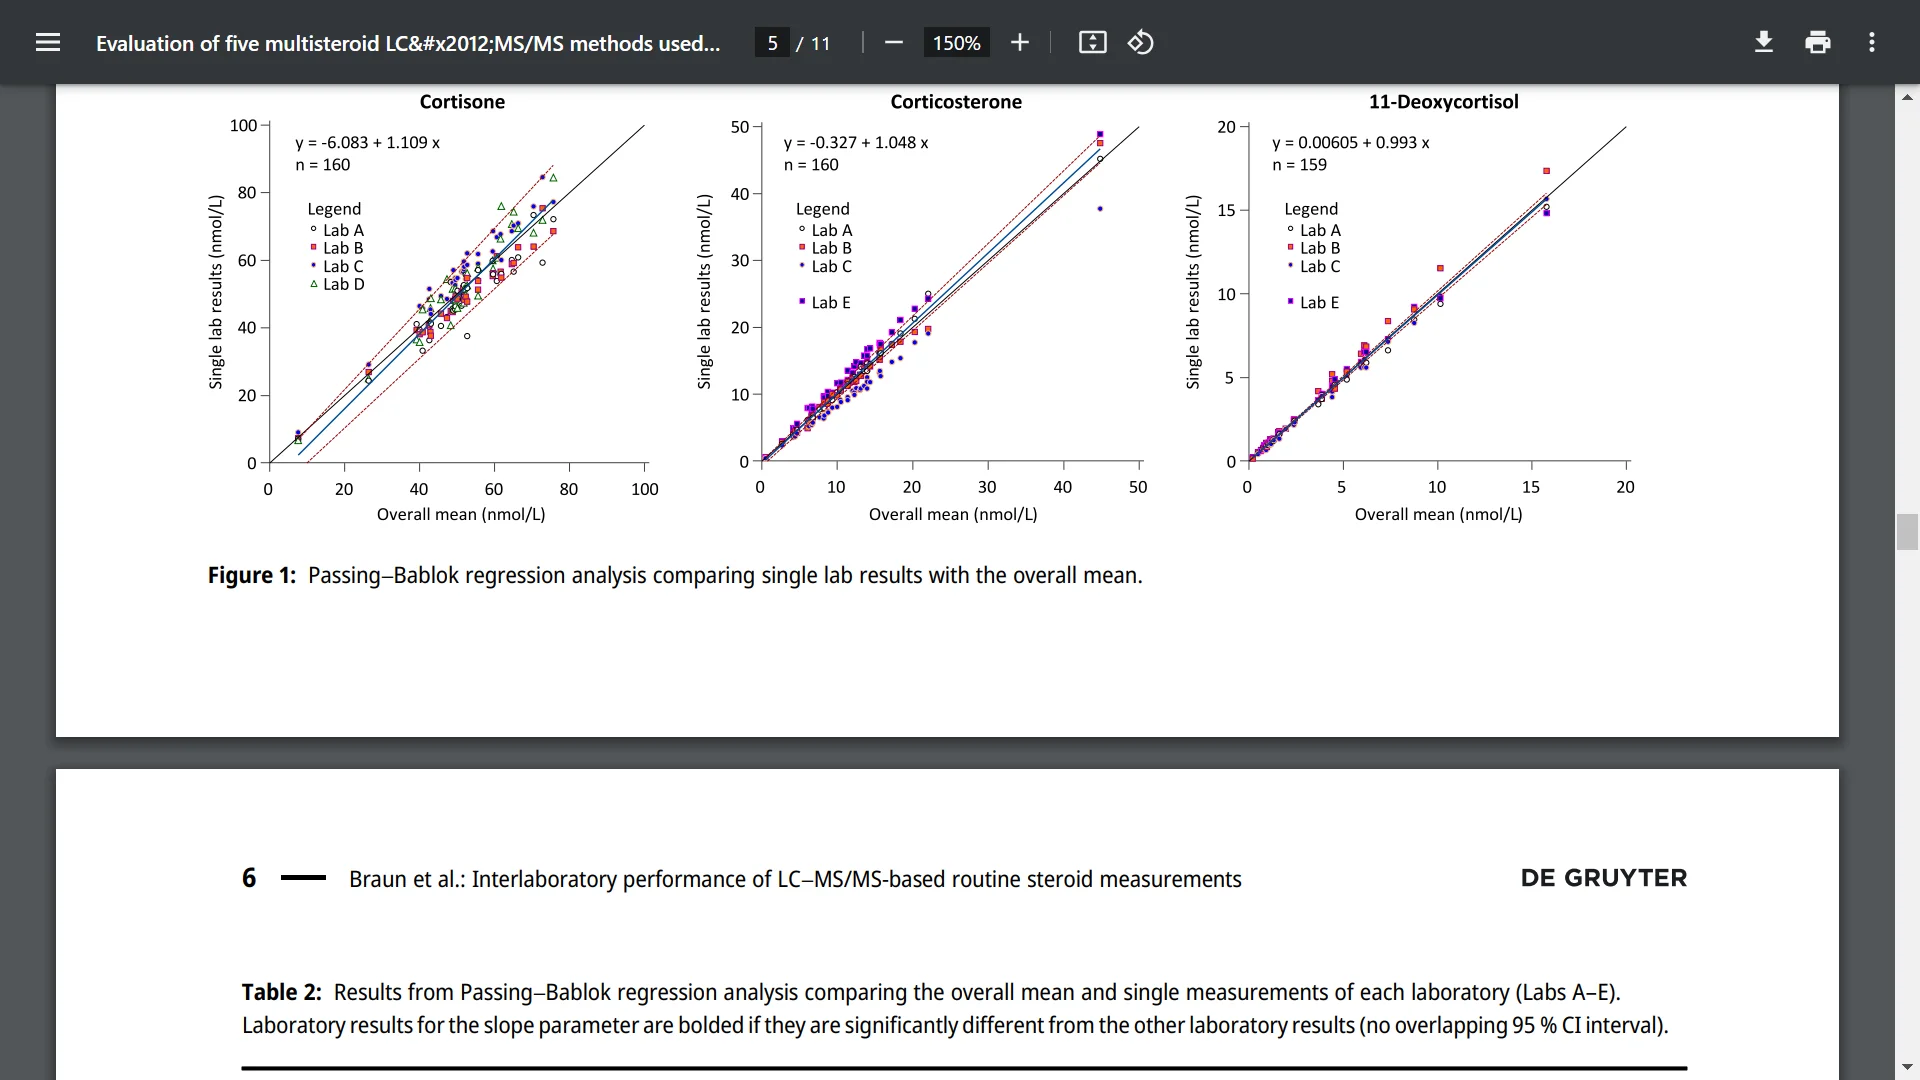The image size is (1920, 1080).
Task: Click the 11-Deoxycortisol chart title
Action: pyautogui.click(x=1443, y=101)
